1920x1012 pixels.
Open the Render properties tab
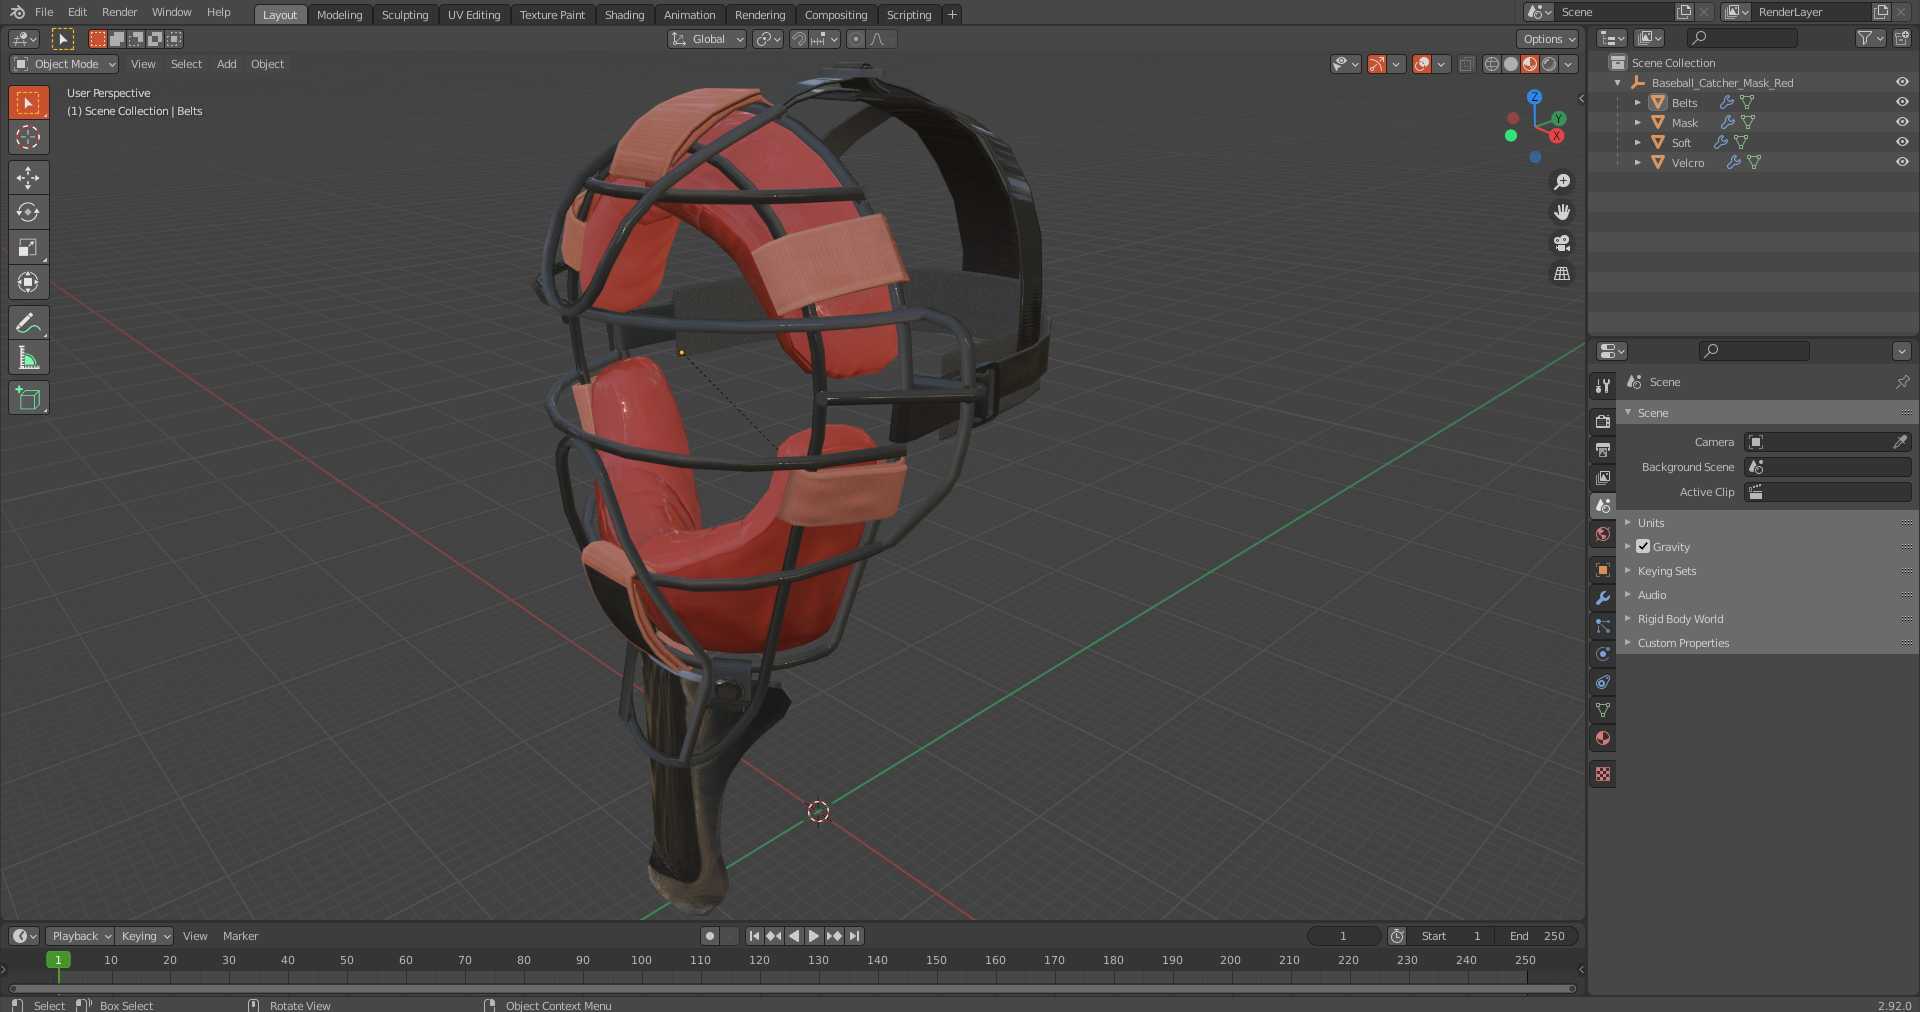point(1603,421)
